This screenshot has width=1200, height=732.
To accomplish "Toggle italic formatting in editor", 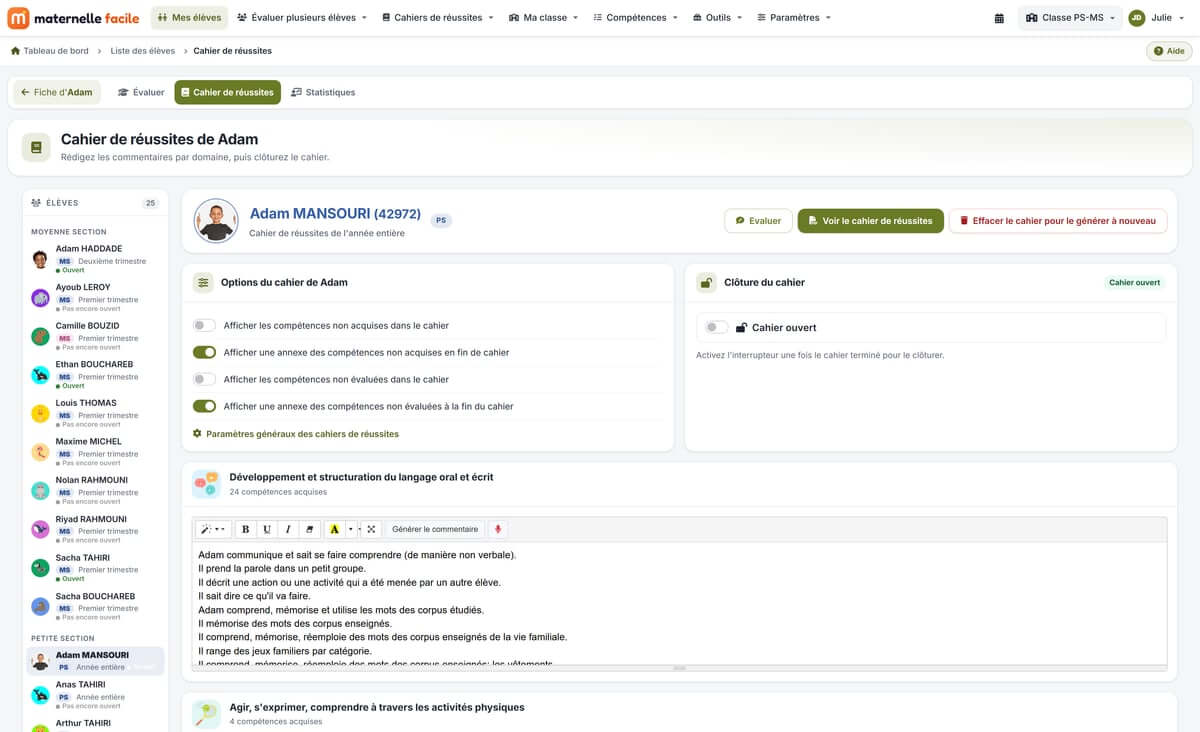I will [288, 529].
